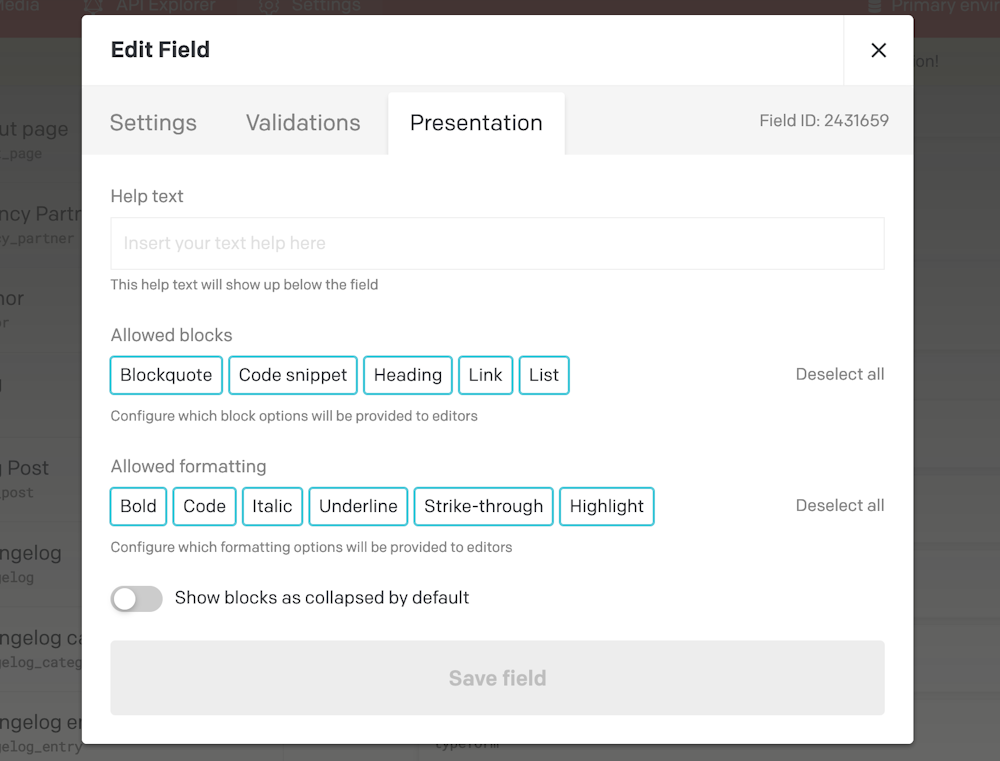The height and width of the screenshot is (761, 1000).
Task: Toggle Underline formatting option
Action: point(358,506)
